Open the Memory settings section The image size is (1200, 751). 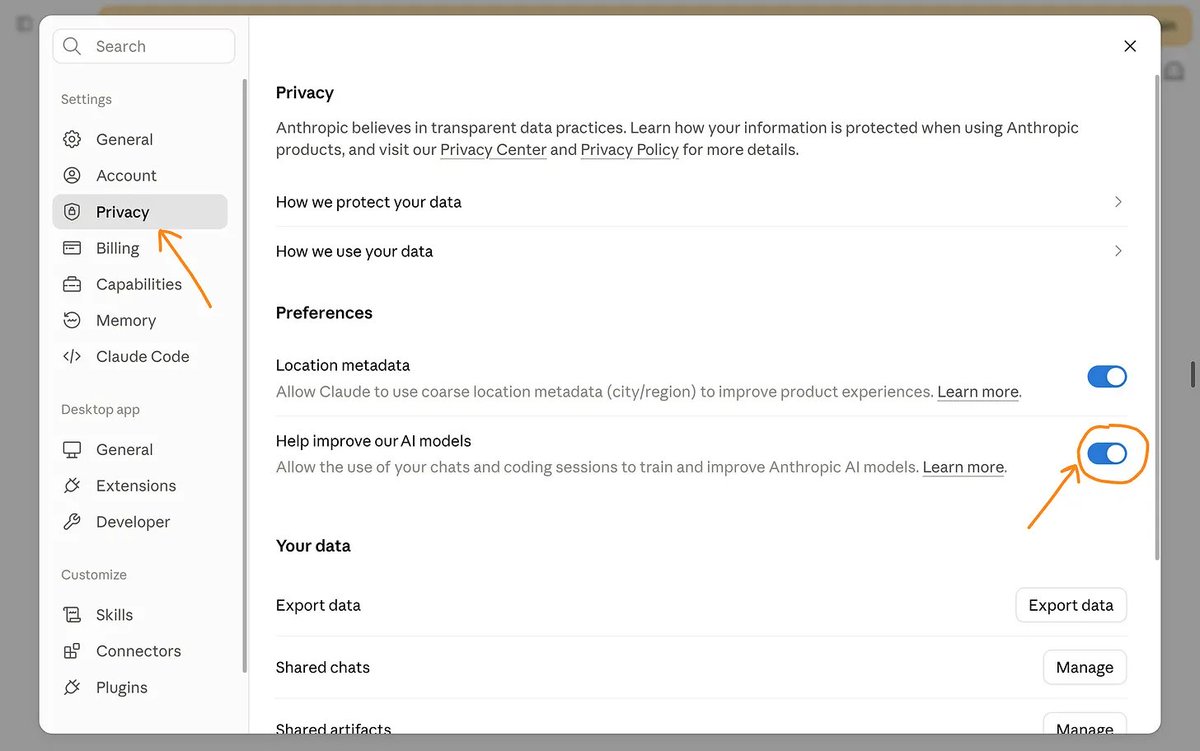(140, 320)
